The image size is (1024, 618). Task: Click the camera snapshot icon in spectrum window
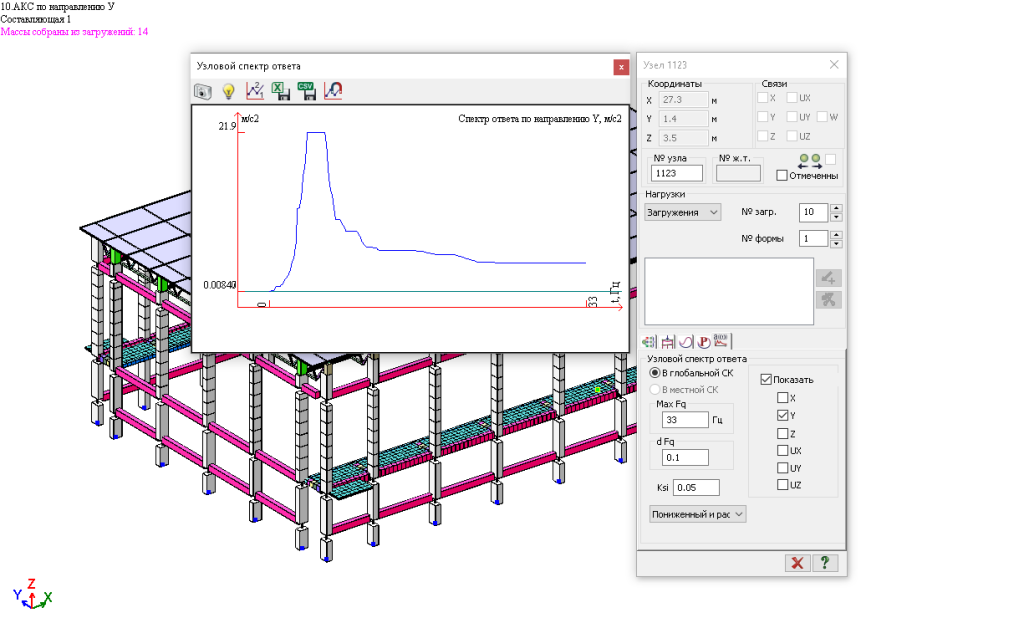tap(203, 91)
